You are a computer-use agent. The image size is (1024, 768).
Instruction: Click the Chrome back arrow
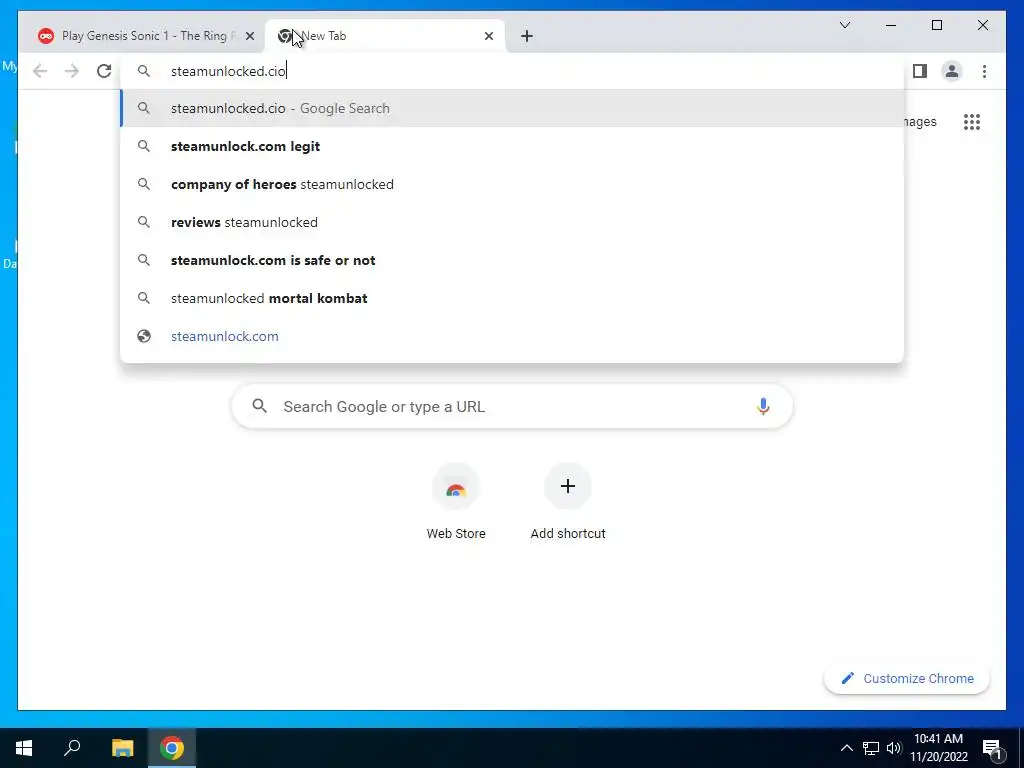pyautogui.click(x=40, y=71)
